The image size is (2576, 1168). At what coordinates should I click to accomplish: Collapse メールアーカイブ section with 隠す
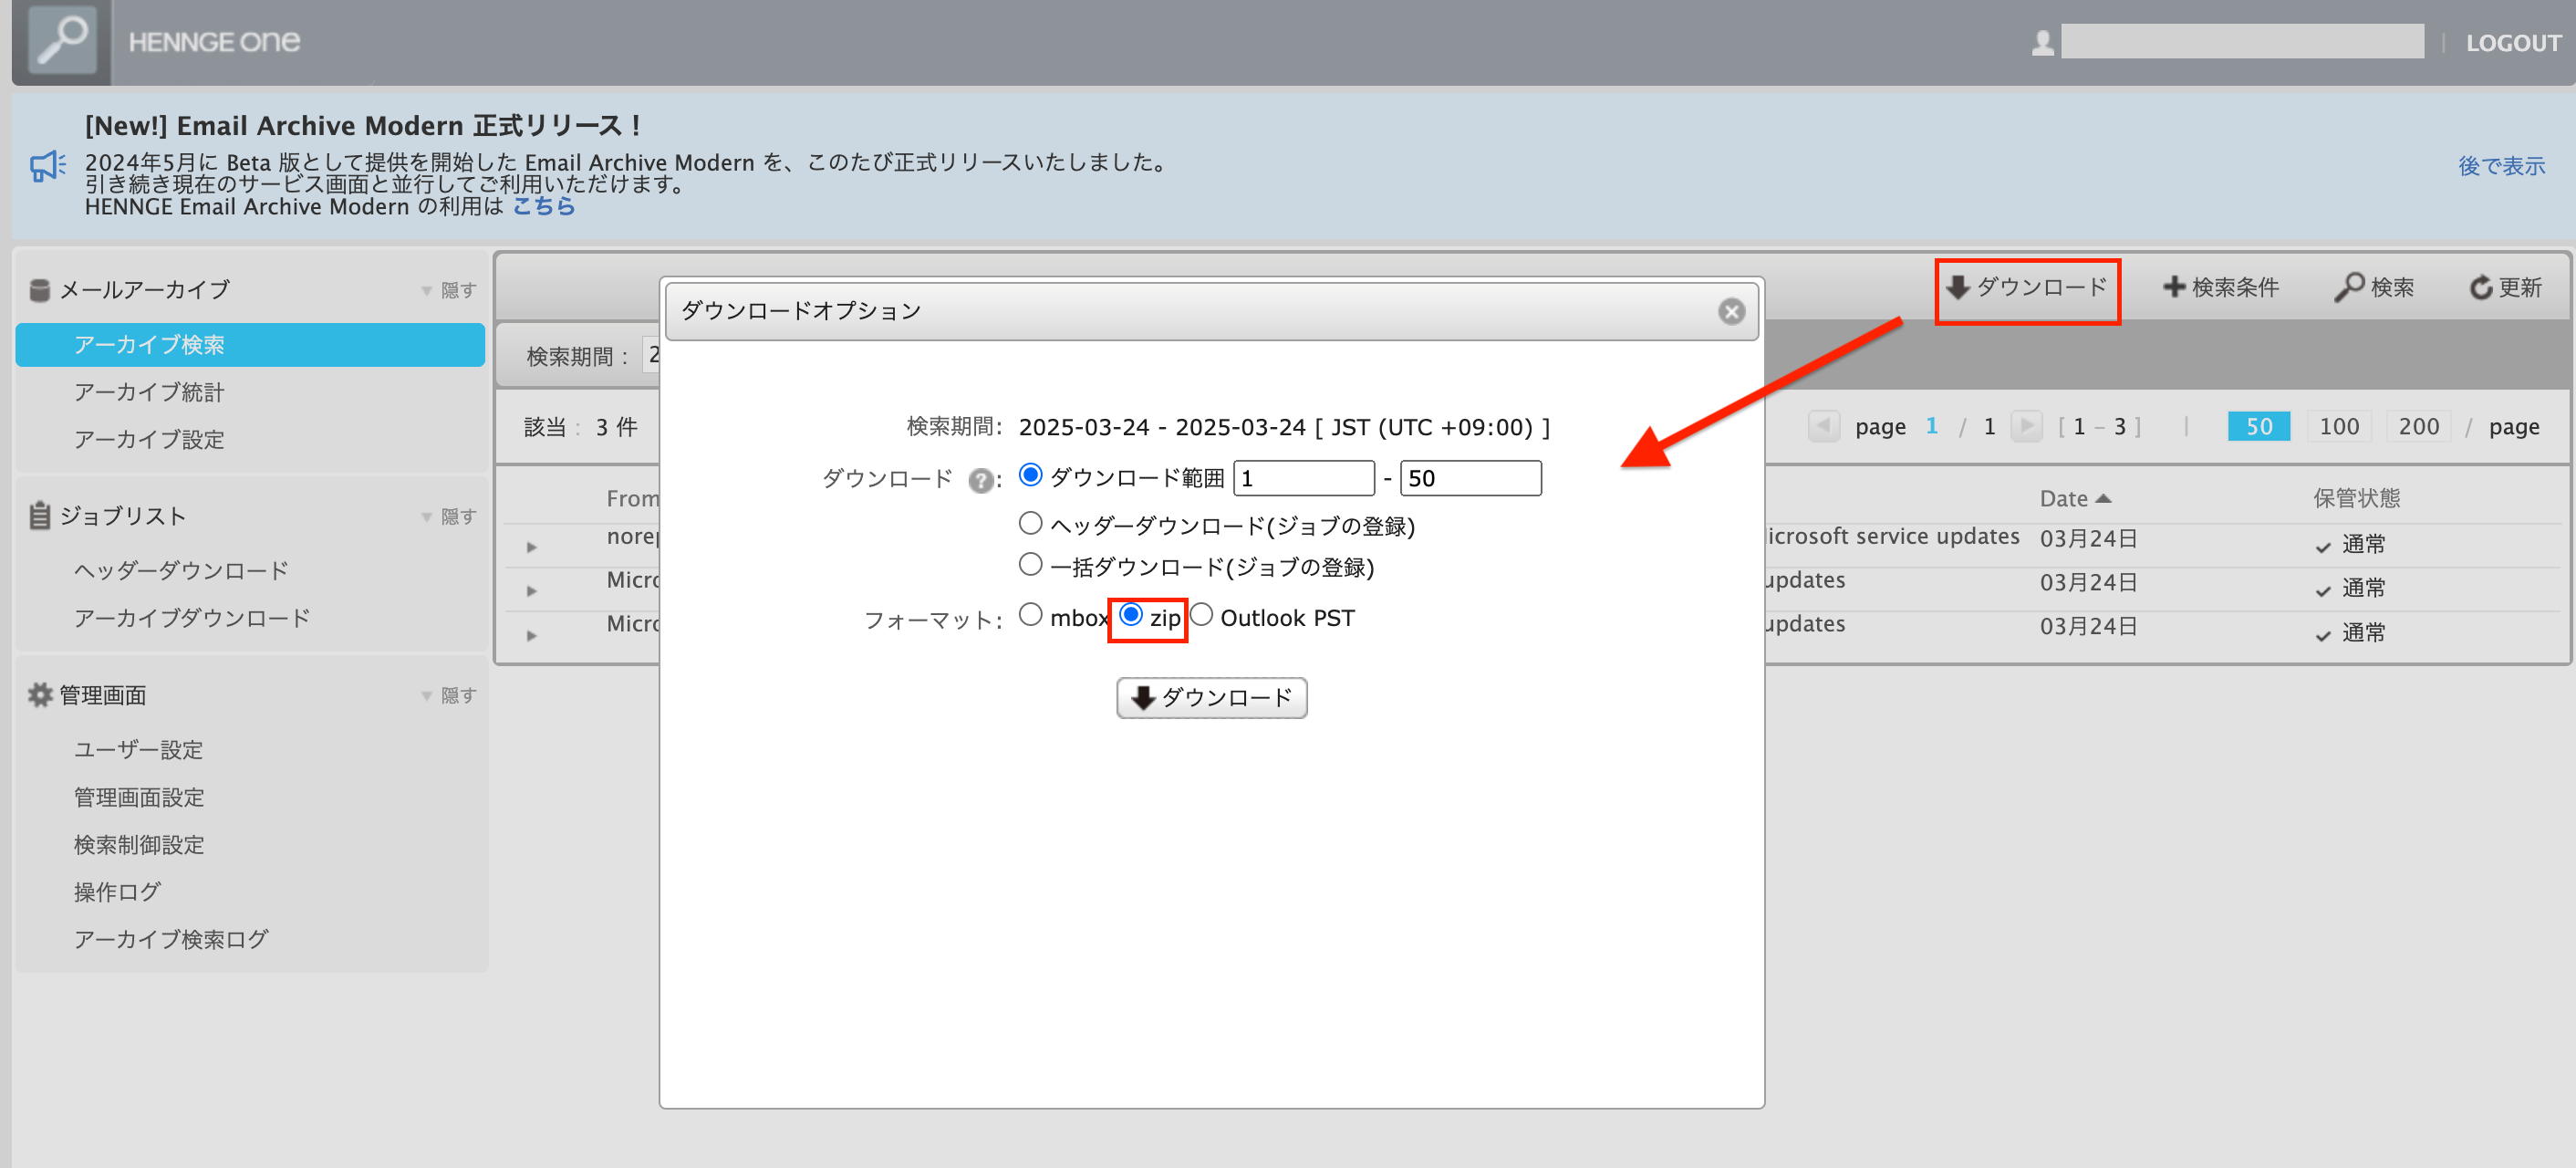pyautogui.click(x=449, y=290)
